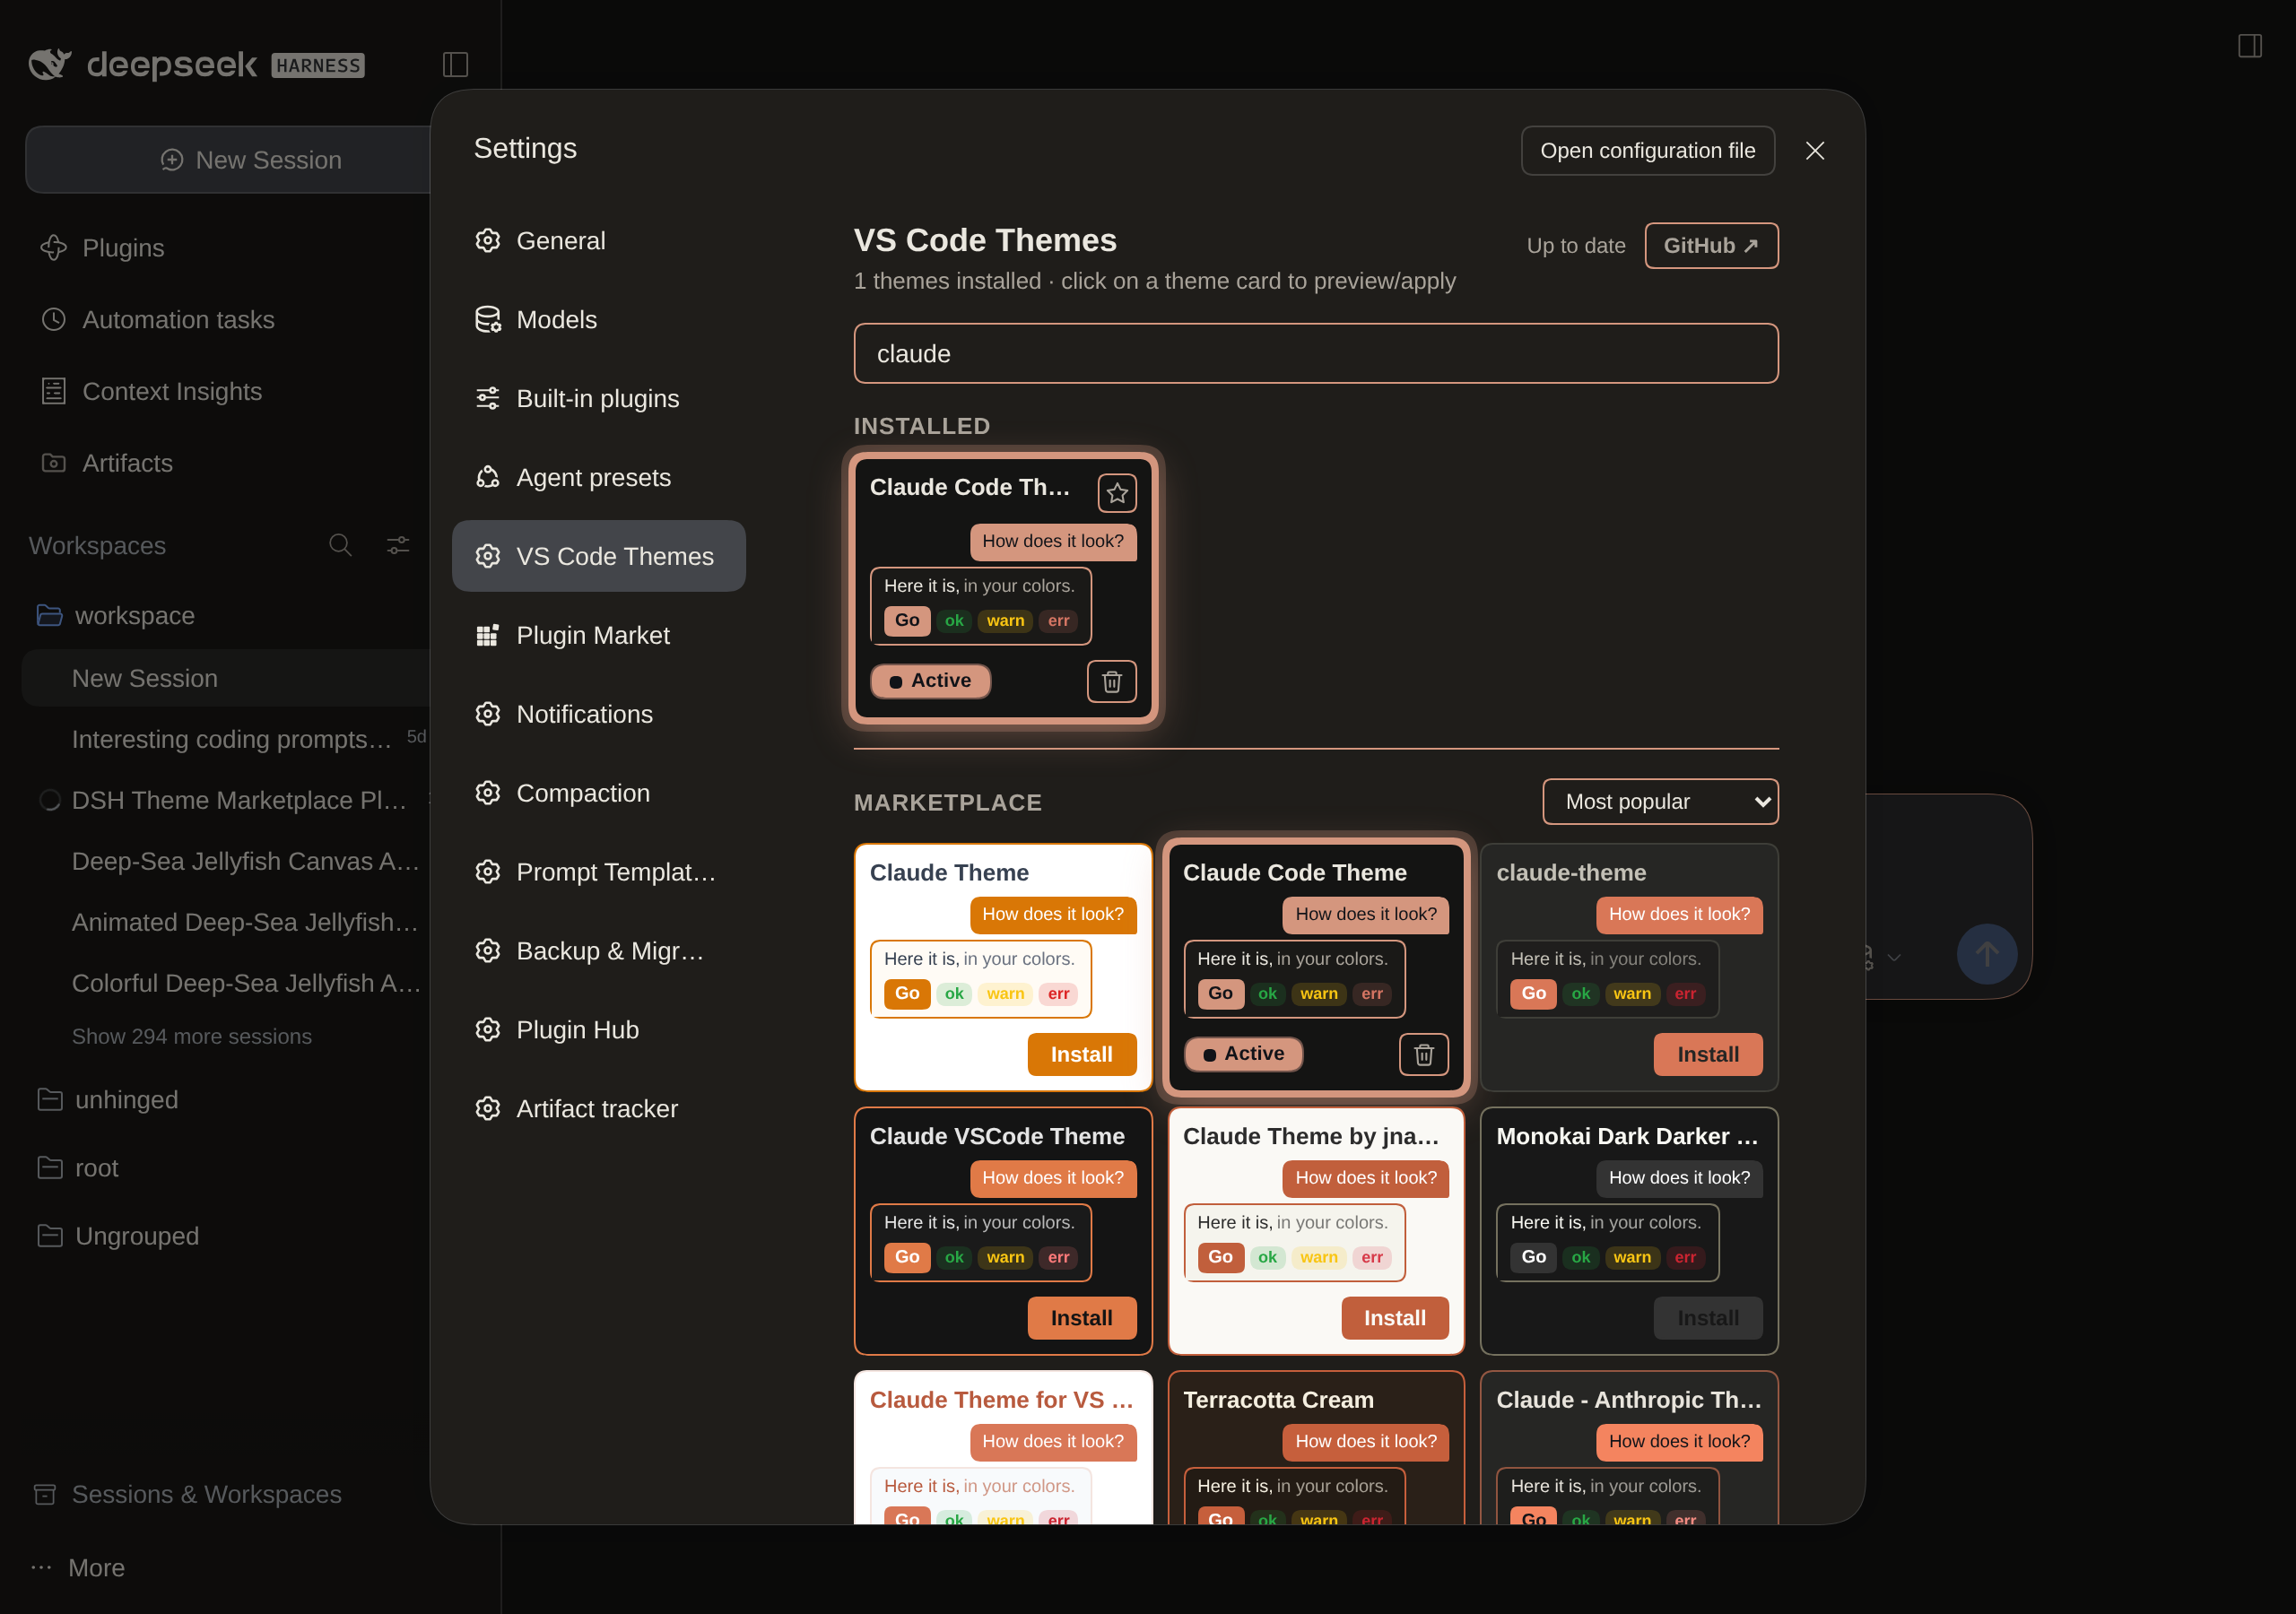Show 294 more sessions
Image resolution: width=2296 pixels, height=1614 pixels.
(192, 1037)
